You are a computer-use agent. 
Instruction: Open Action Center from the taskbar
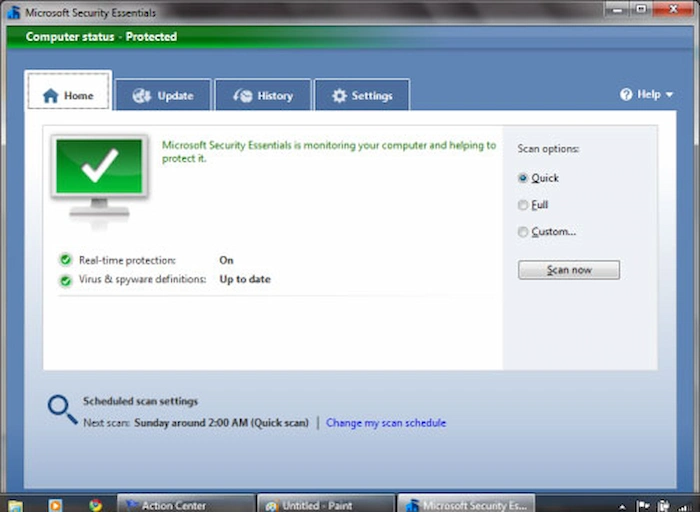186,504
